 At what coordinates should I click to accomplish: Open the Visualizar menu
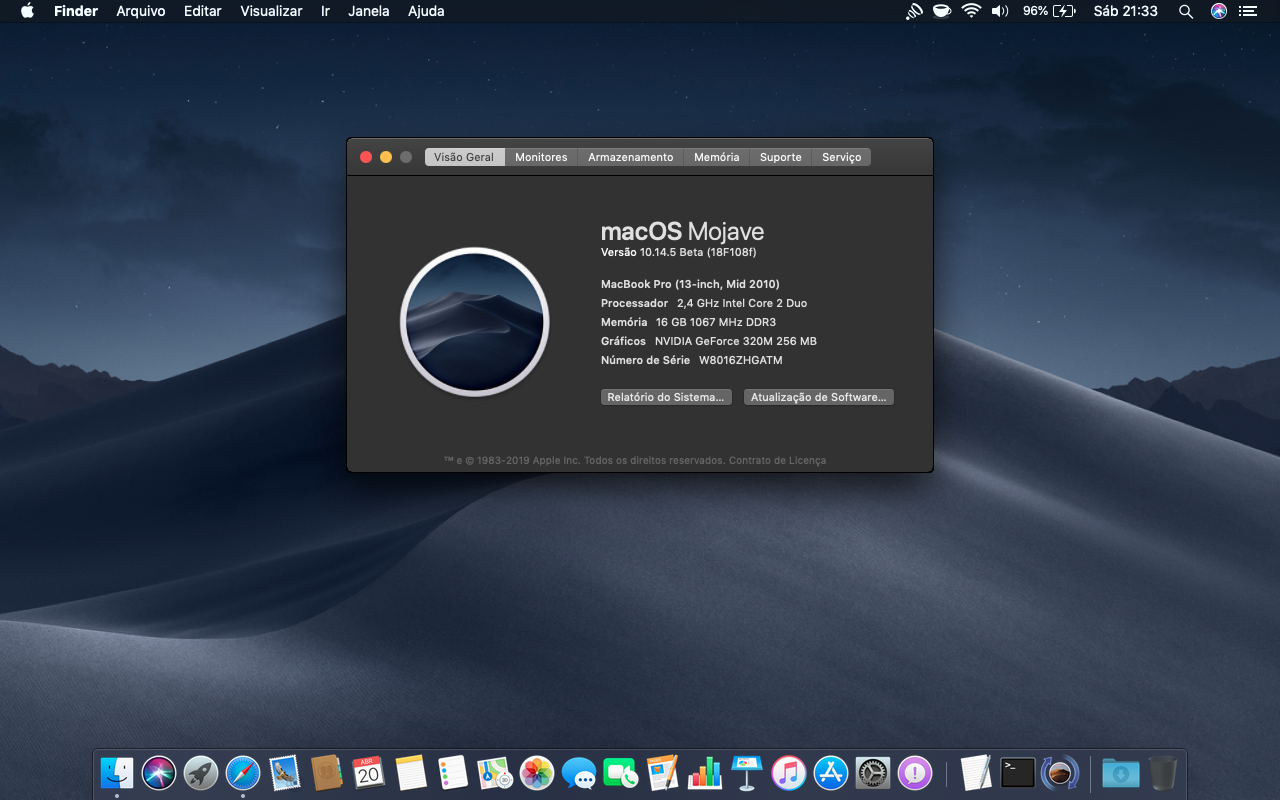271,11
